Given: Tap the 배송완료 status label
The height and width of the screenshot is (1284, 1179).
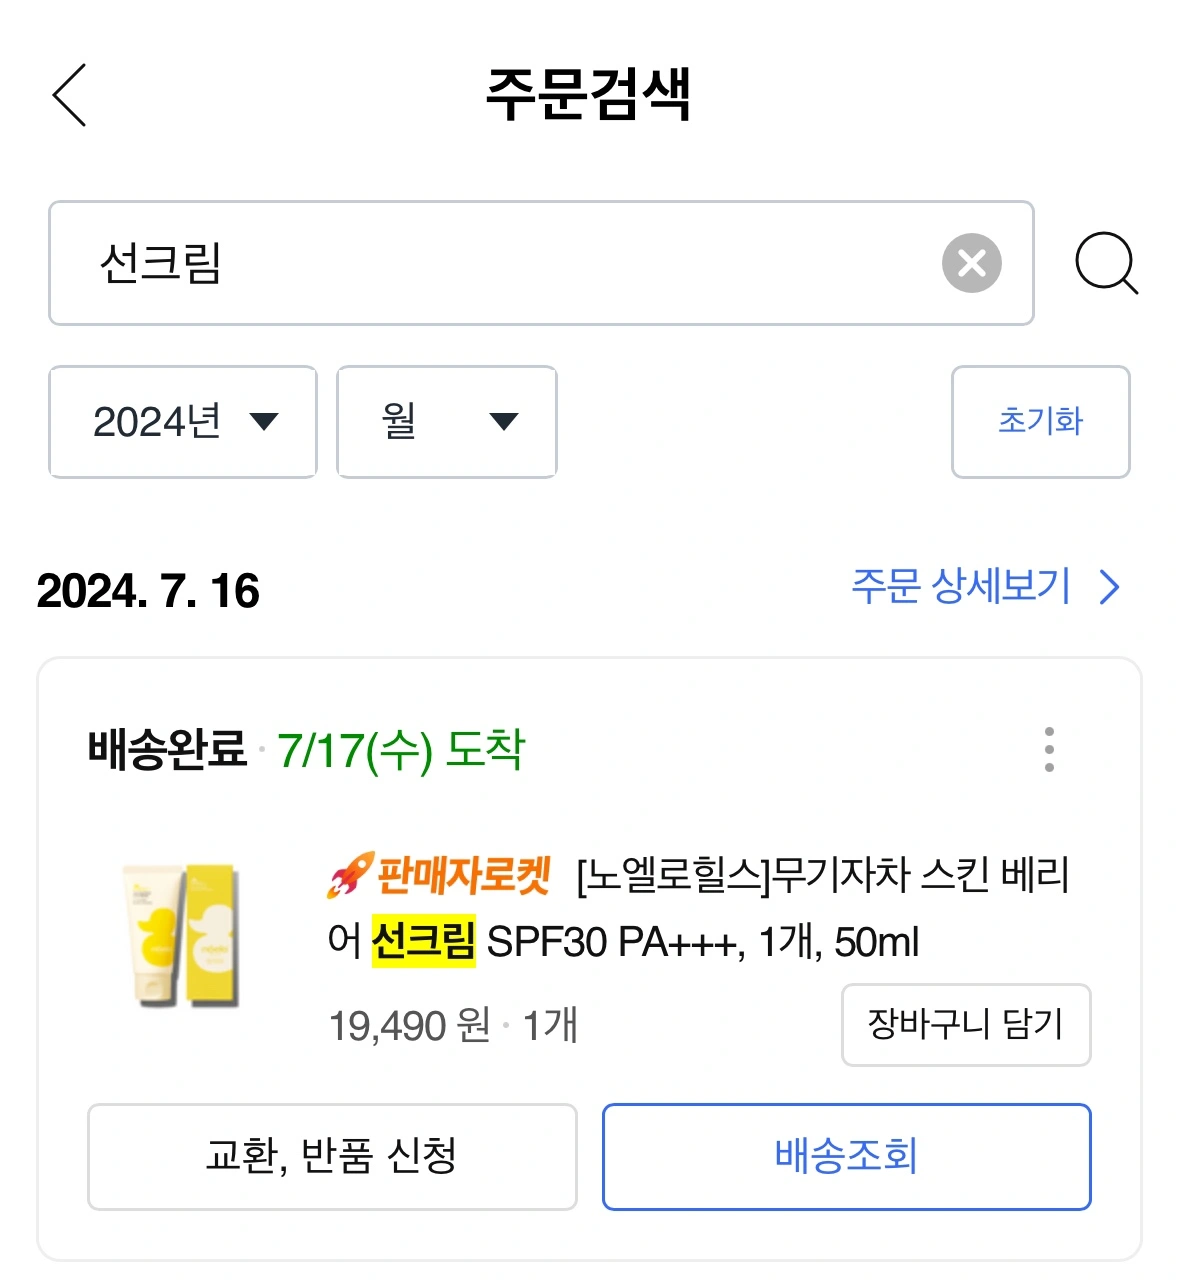Looking at the screenshot, I should [x=167, y=749].
